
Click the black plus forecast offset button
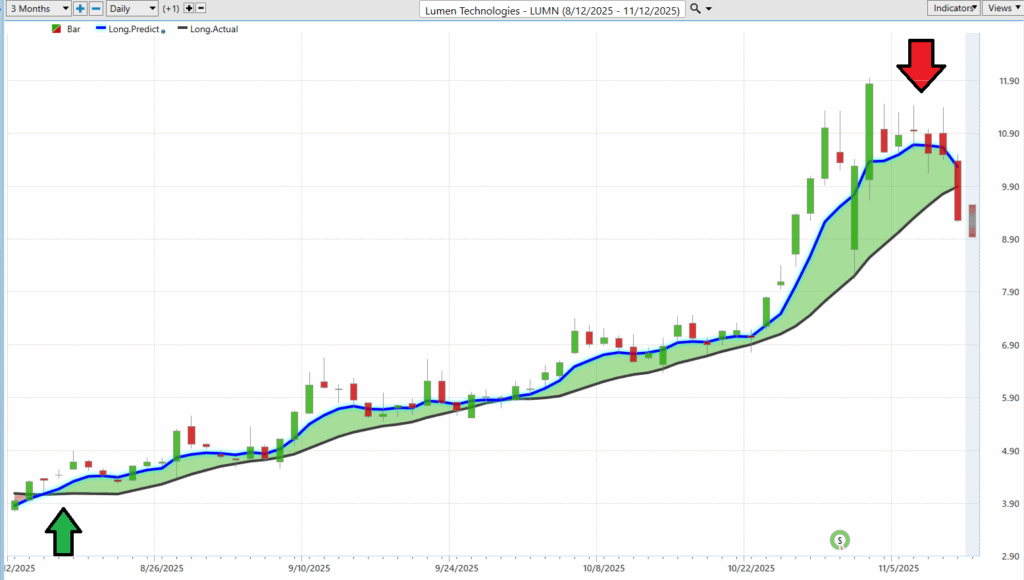[189, 8]
